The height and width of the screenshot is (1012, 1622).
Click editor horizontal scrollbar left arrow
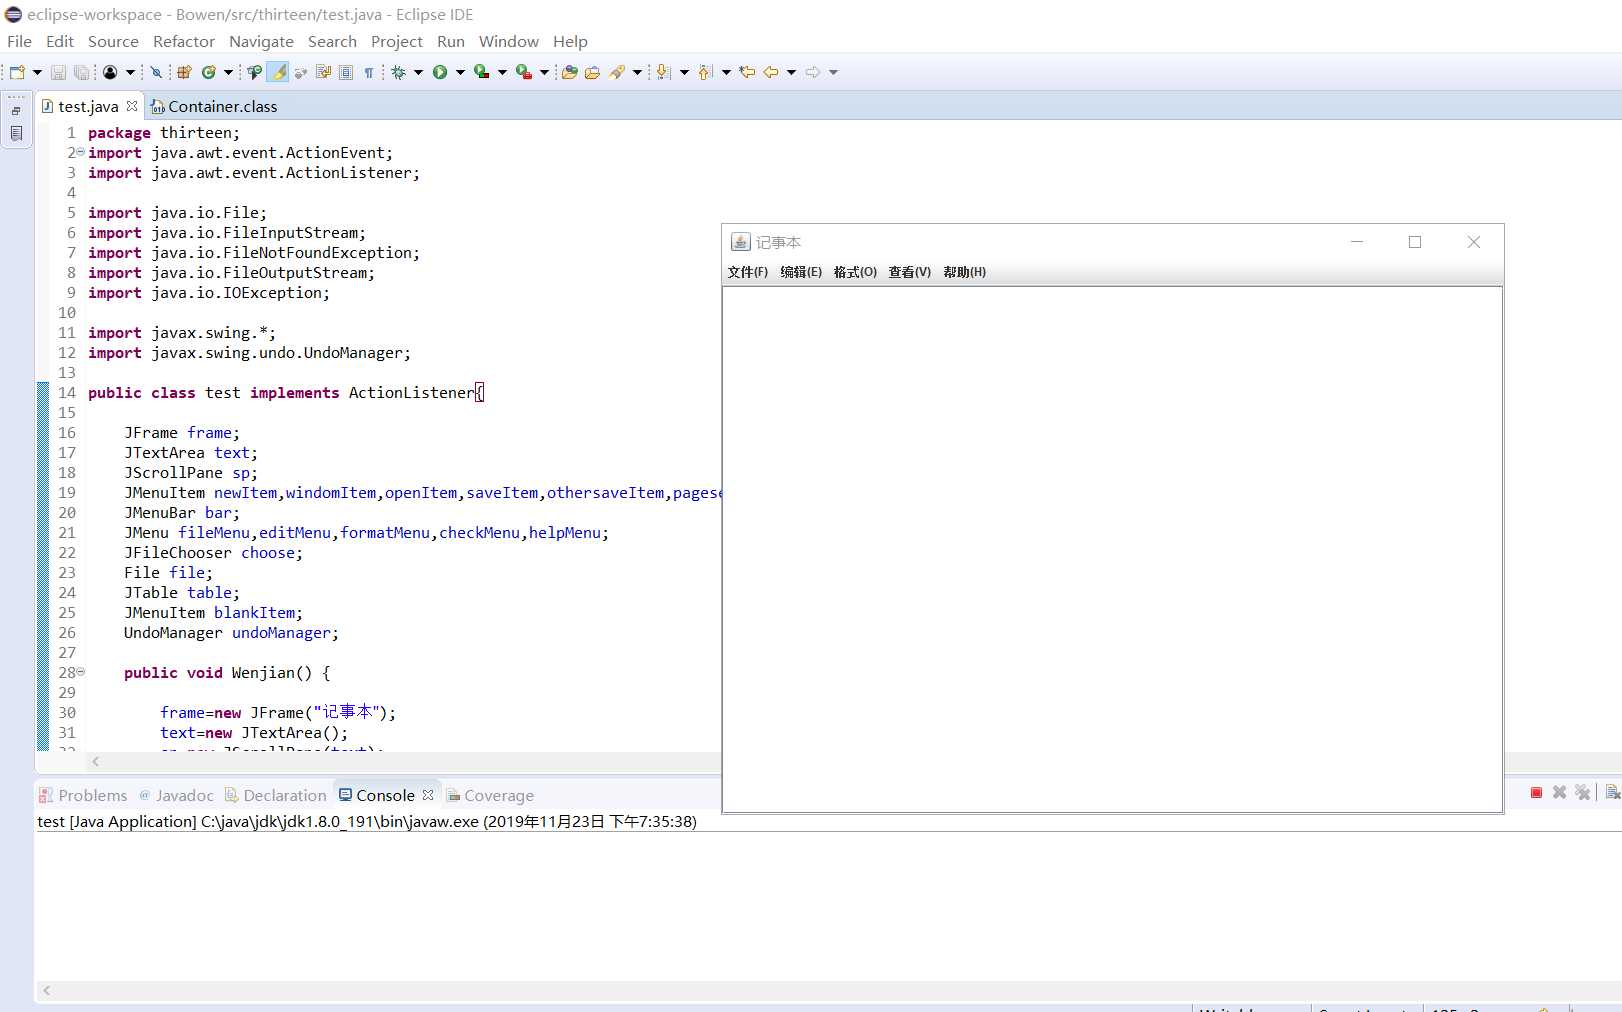coord(96,762)
